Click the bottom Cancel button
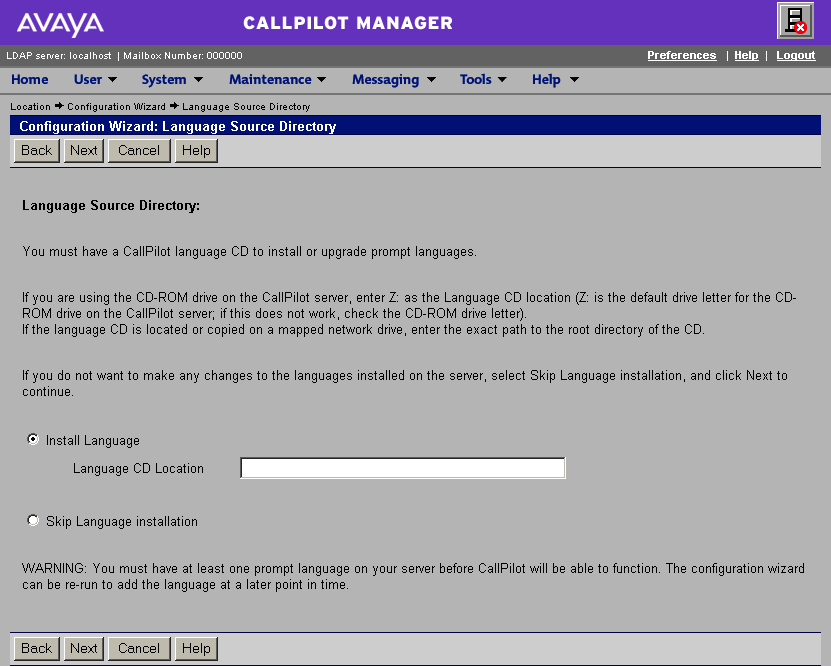This screenshot has width=831, height=666. coord(139,648)
